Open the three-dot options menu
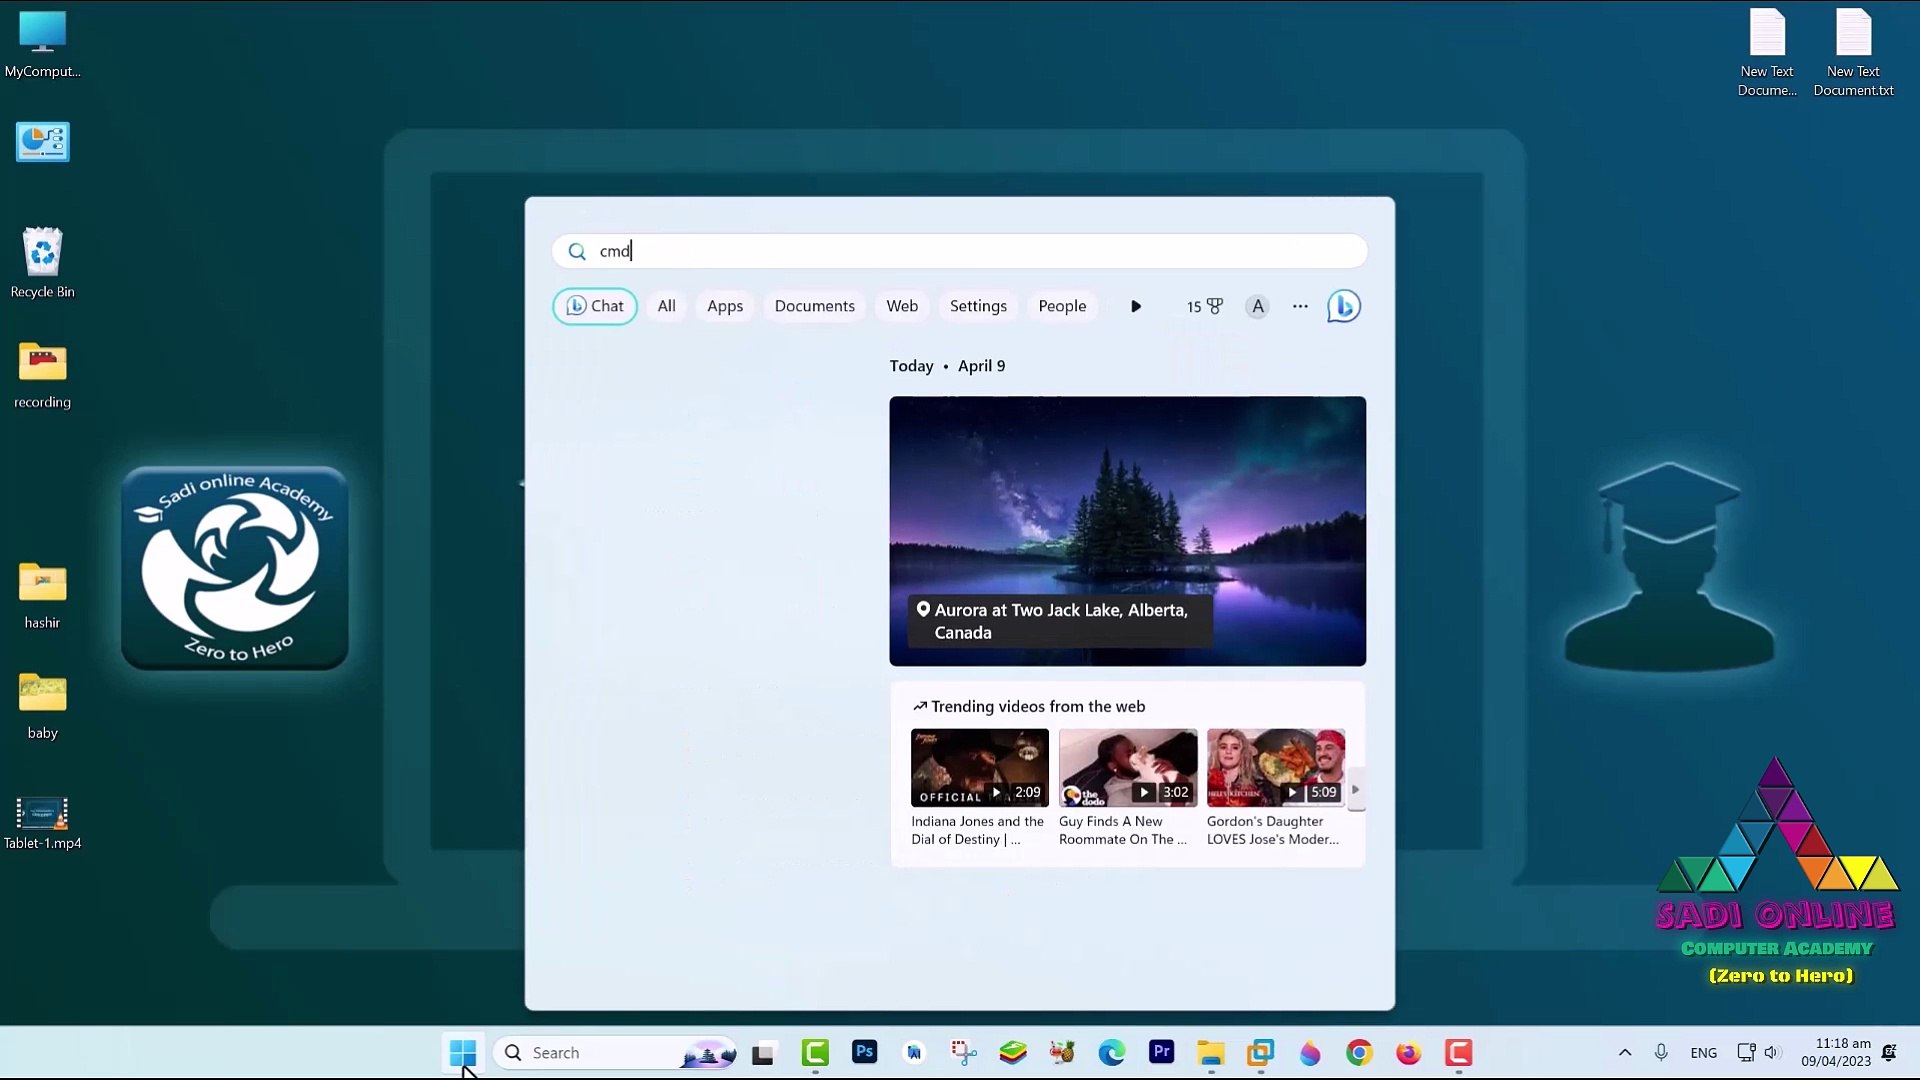 click(1299, 306)
